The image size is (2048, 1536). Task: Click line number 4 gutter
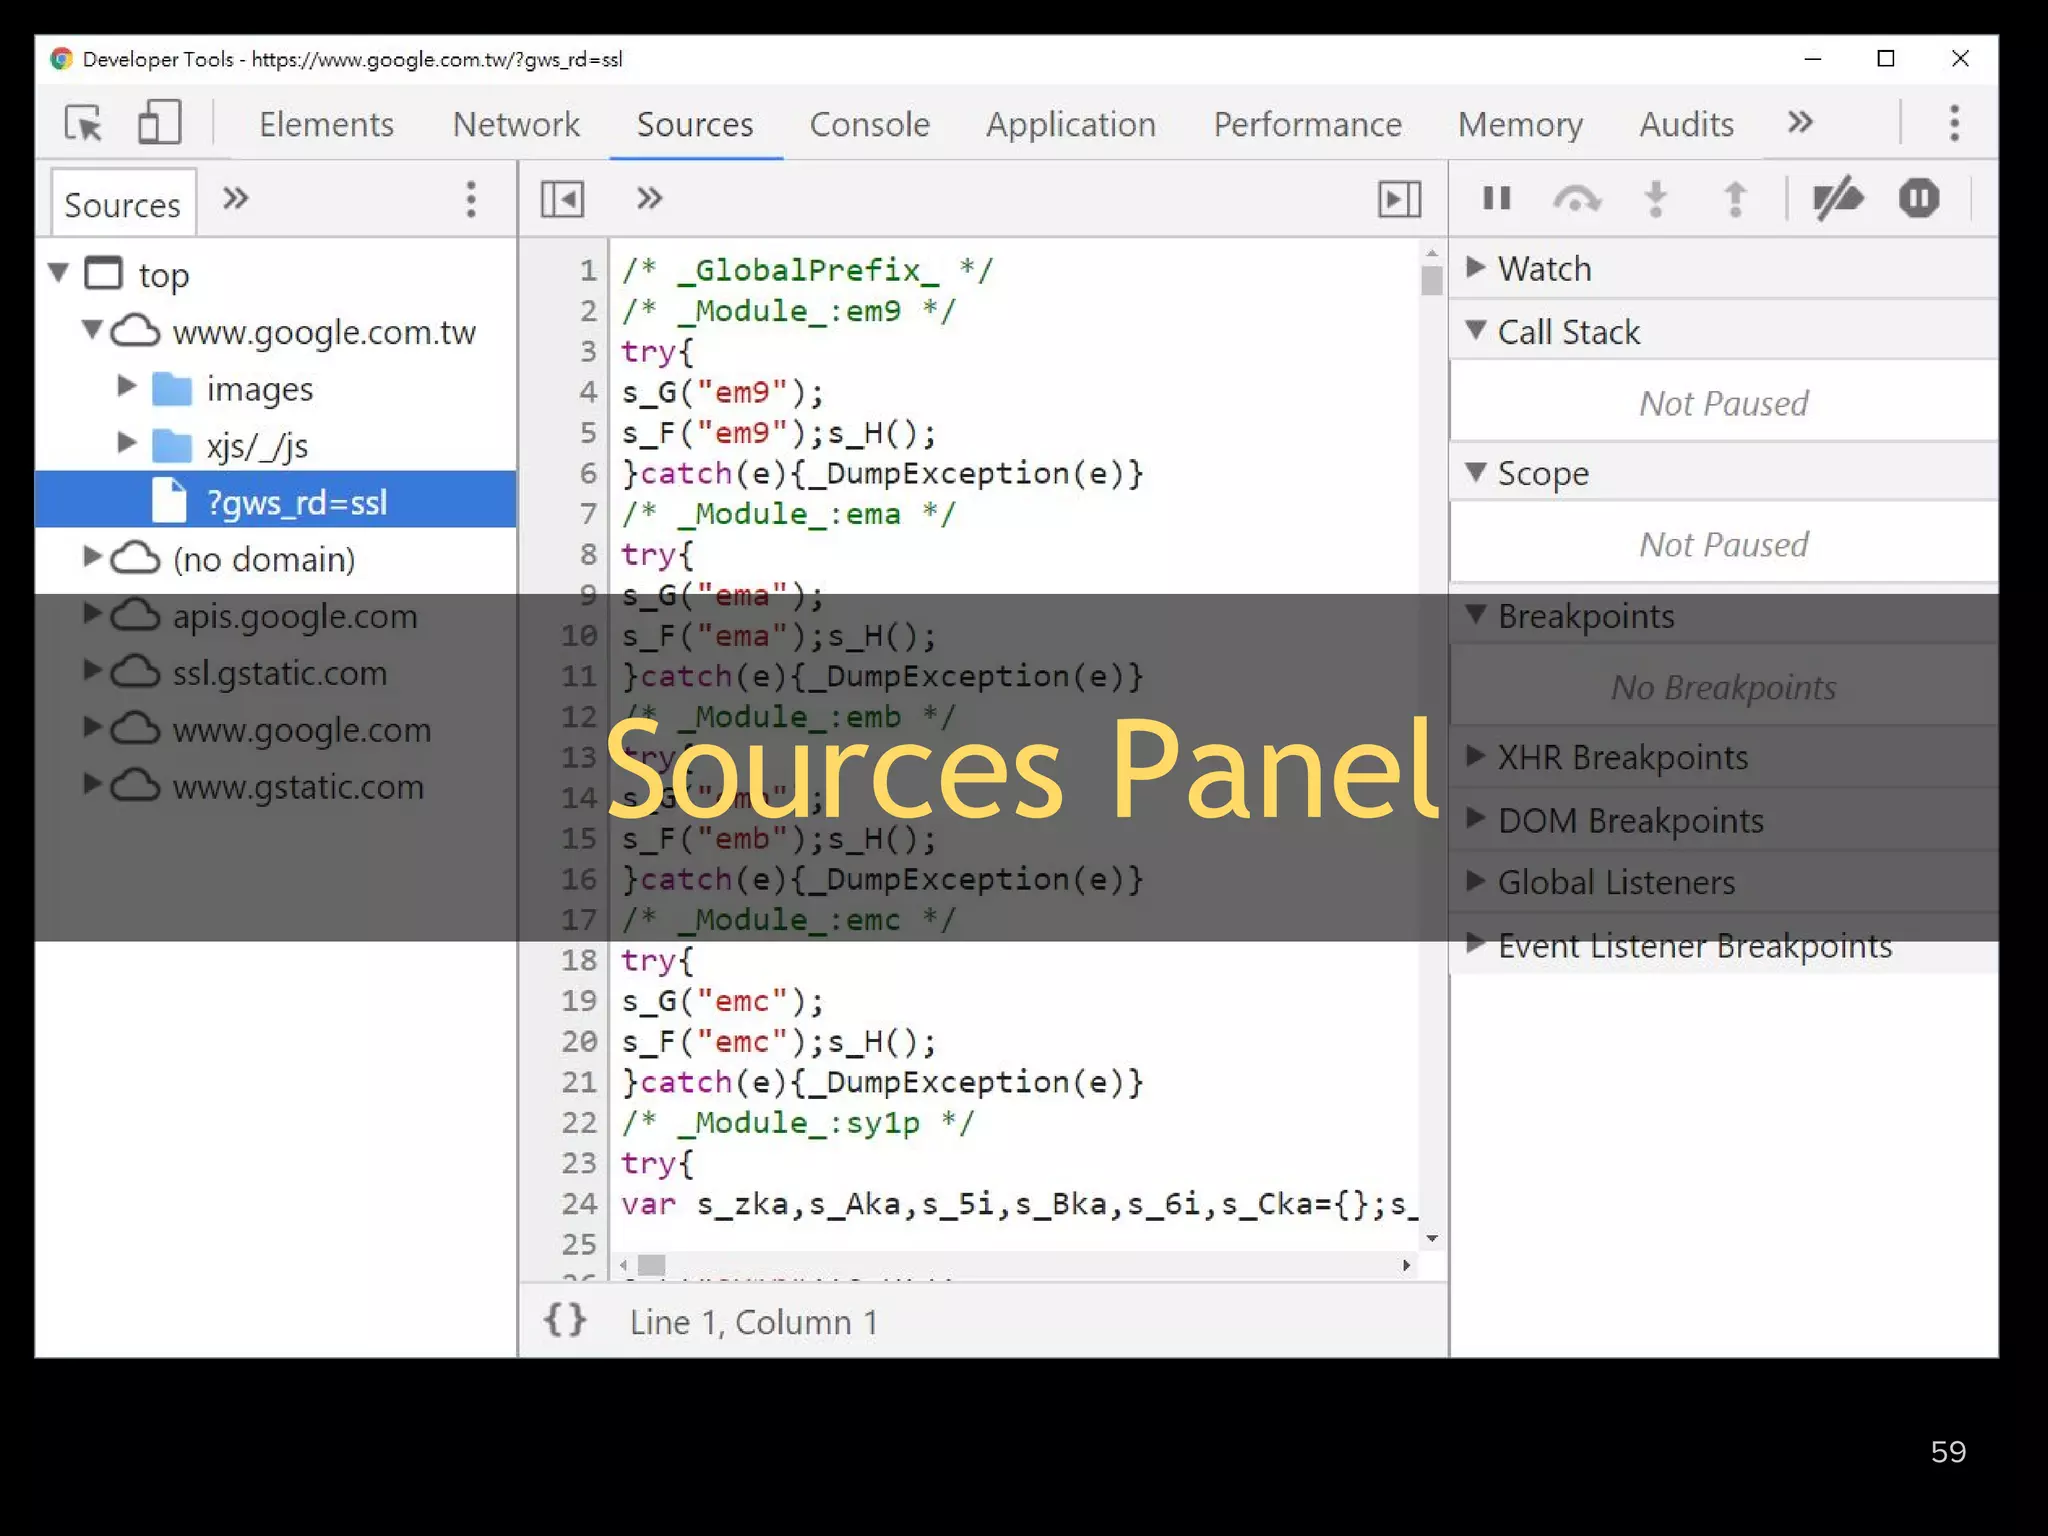point(588,391)
